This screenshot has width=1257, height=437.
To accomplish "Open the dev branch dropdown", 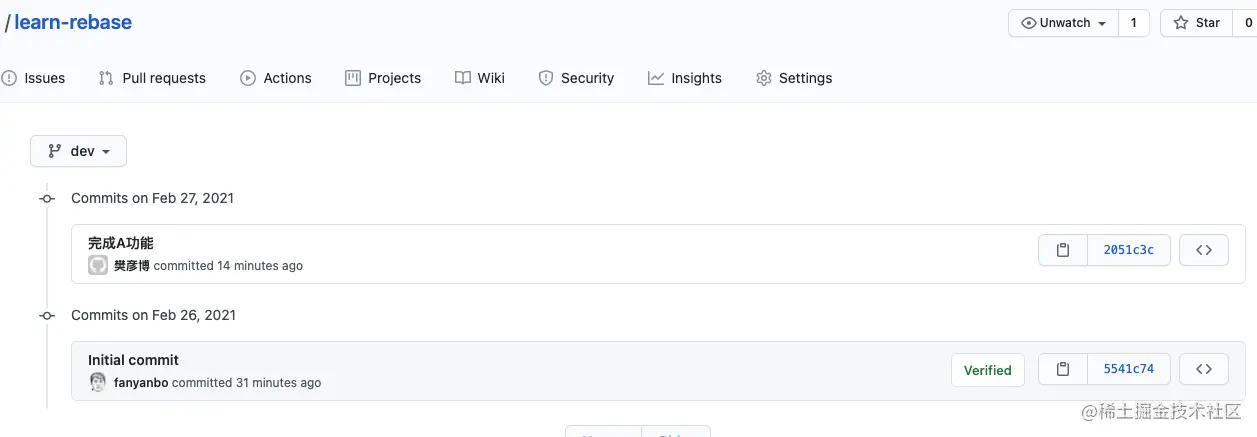I will 78,151.
